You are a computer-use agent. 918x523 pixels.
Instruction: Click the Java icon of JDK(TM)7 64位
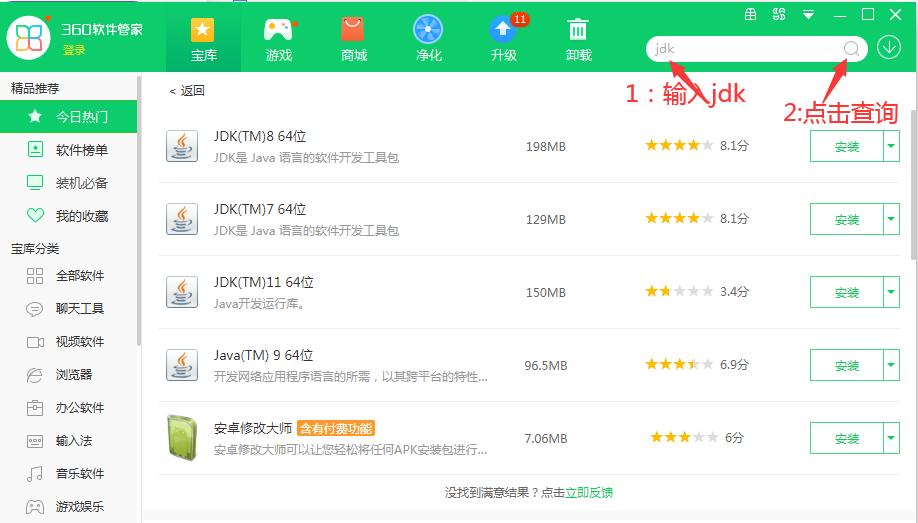182,219
